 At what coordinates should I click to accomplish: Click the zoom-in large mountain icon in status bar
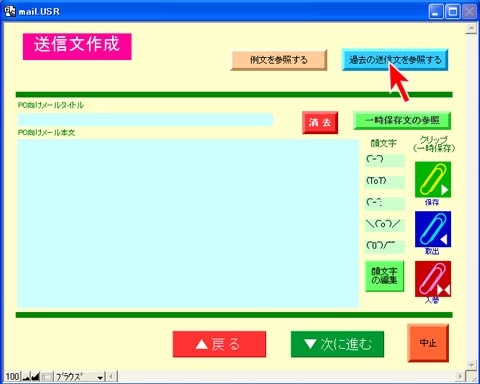pyautogui.click(x=35, y=377)
